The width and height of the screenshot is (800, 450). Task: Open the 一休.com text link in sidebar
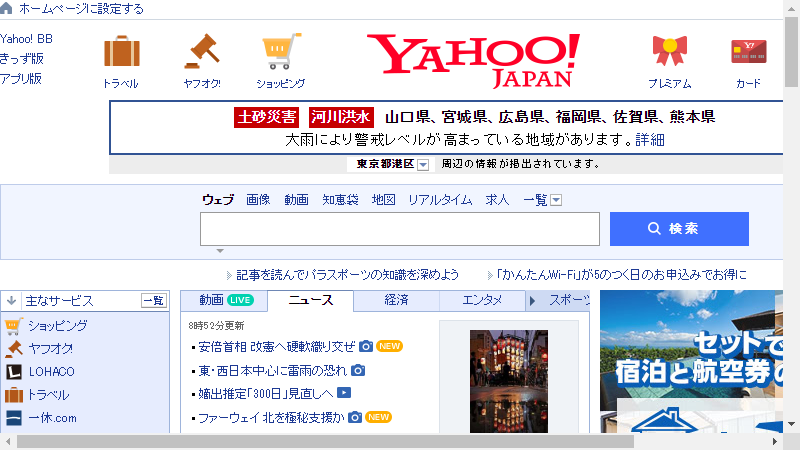pos(53,418)
